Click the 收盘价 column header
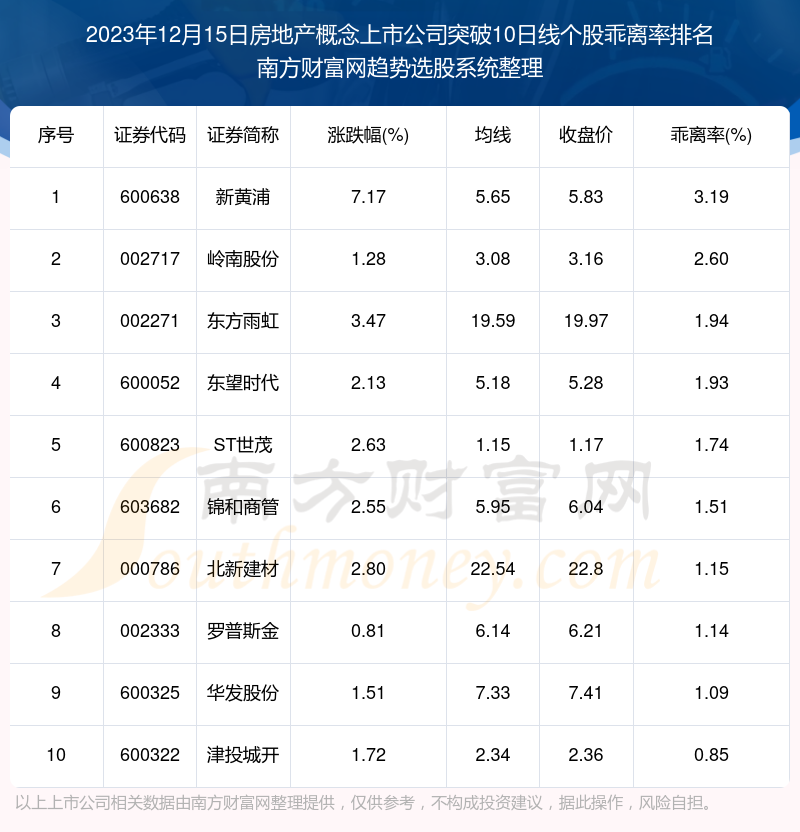The image size is (800, 832). click(586, 135)
